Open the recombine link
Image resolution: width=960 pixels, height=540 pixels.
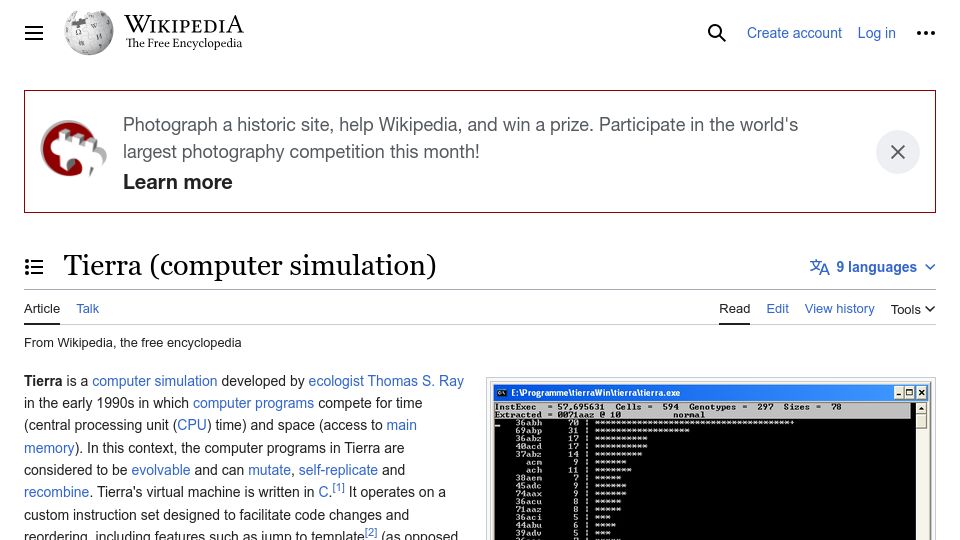(56, 492)
